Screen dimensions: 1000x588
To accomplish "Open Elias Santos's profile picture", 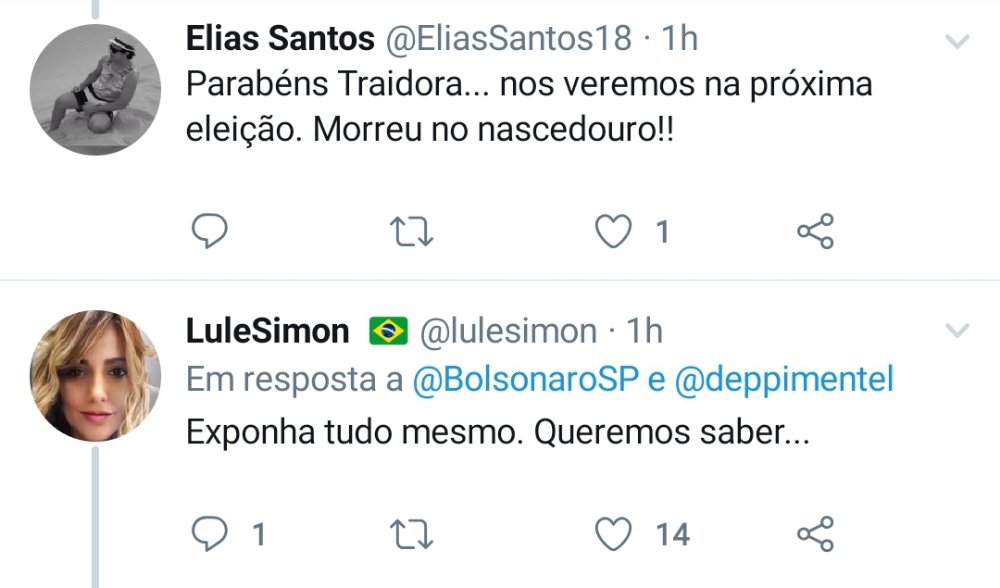I will 95,90.
